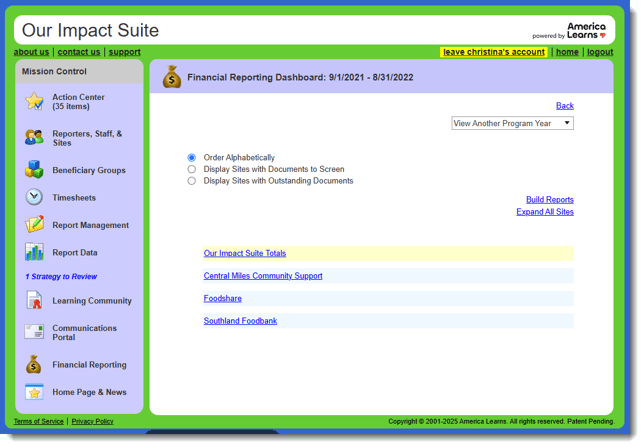Go to the support page in top navigation
This screenshot has width=644, height=448.
click(125, 52)
